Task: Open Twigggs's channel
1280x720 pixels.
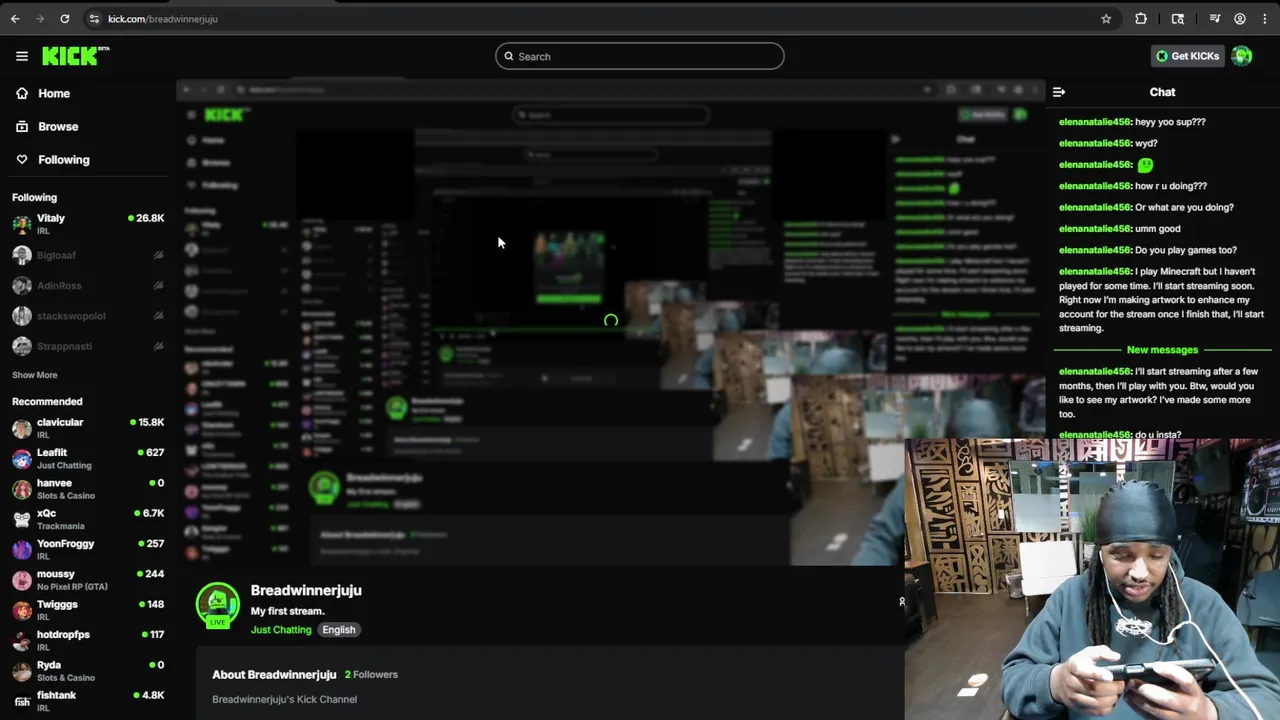Action: [87, 610]
